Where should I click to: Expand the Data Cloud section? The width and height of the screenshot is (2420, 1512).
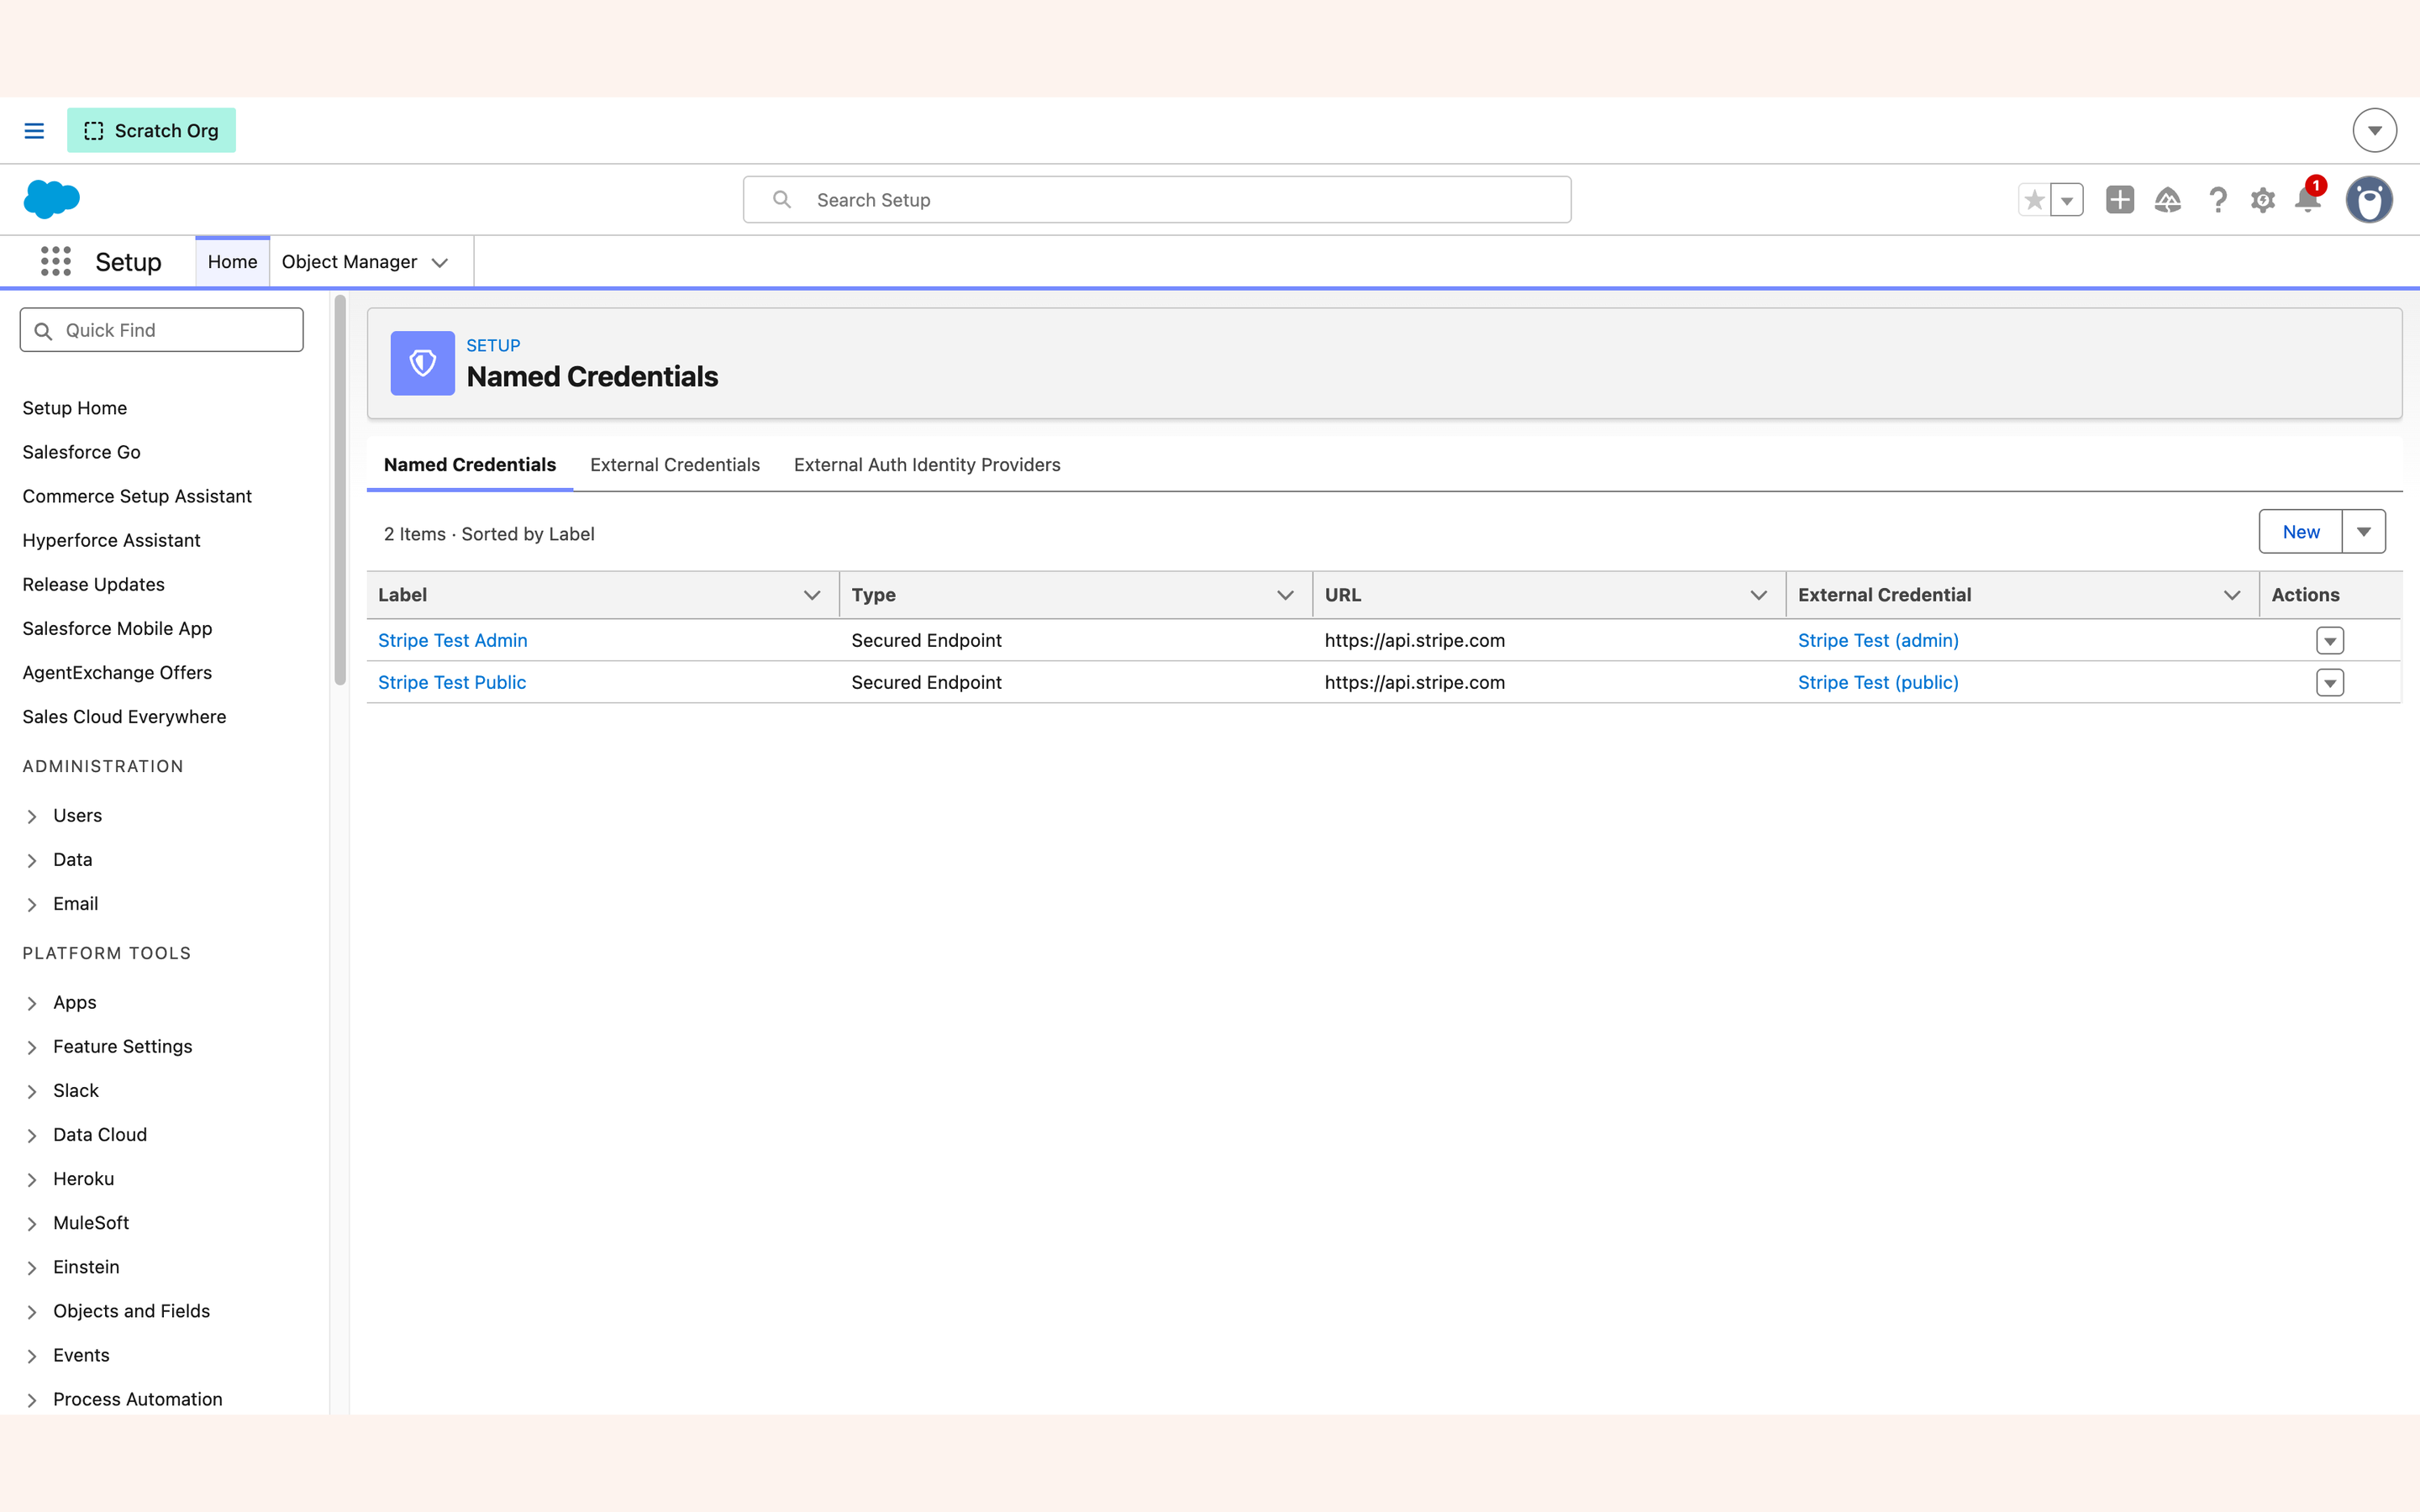tap(32, 1135)
